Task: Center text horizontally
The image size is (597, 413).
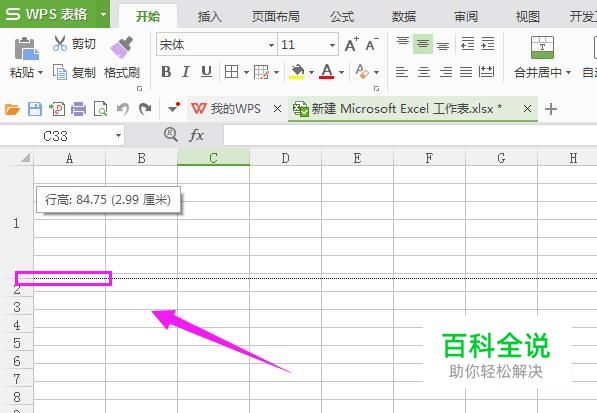Action: click(424, 72)
